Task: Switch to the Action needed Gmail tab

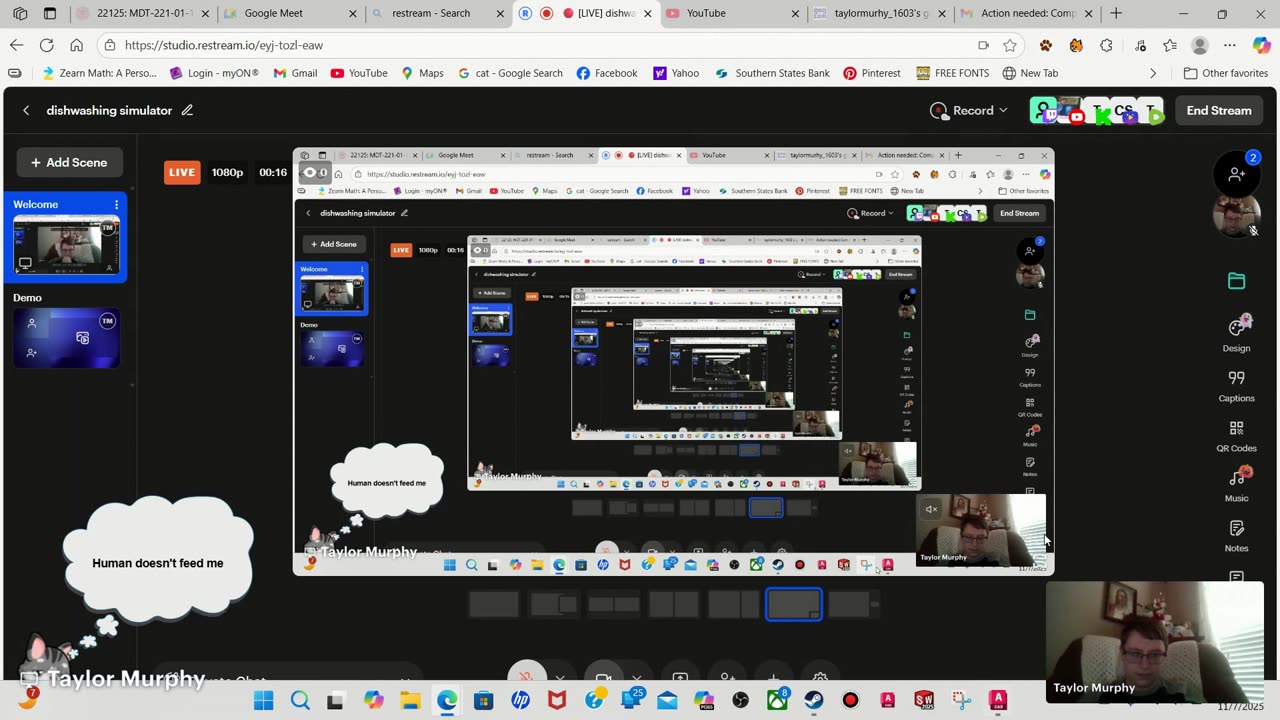Action: tap(1027, 14)
